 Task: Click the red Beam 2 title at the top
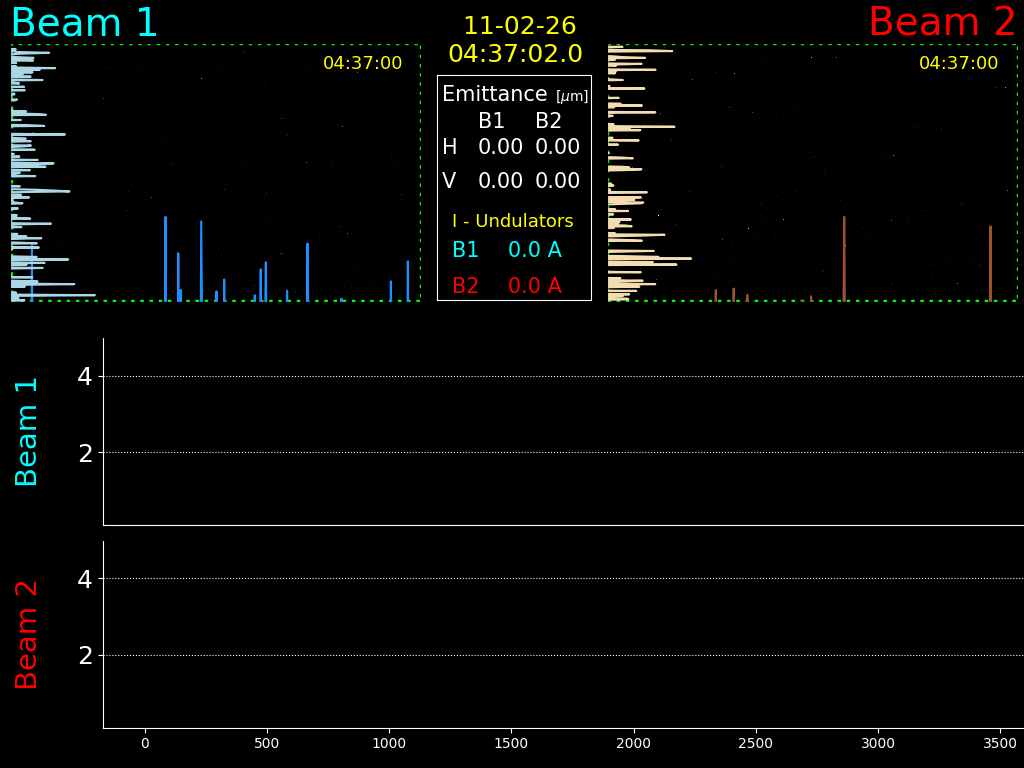941,23
